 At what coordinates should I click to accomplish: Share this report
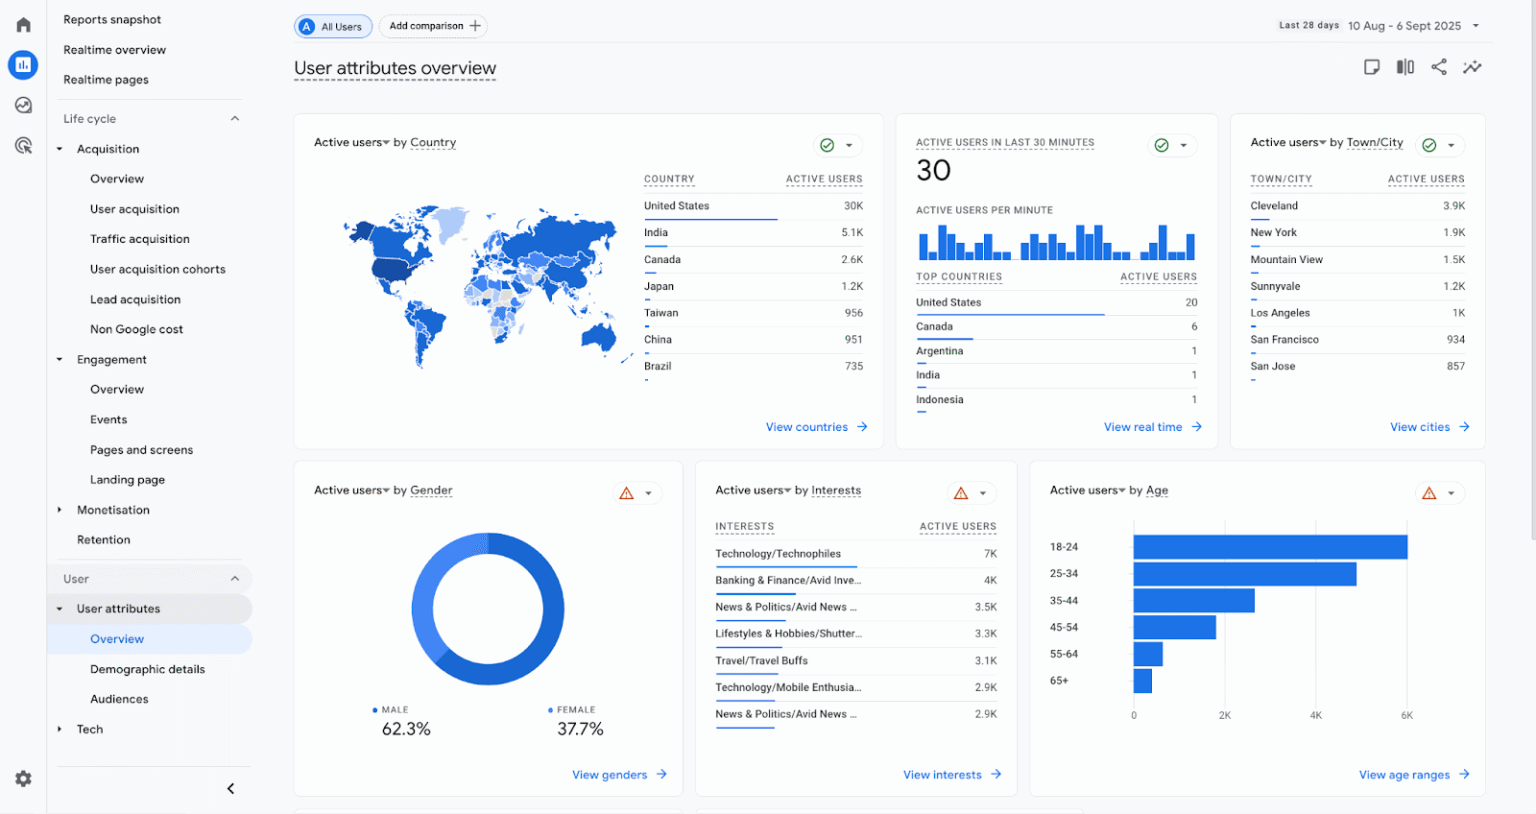click(x=1439, y=67)
